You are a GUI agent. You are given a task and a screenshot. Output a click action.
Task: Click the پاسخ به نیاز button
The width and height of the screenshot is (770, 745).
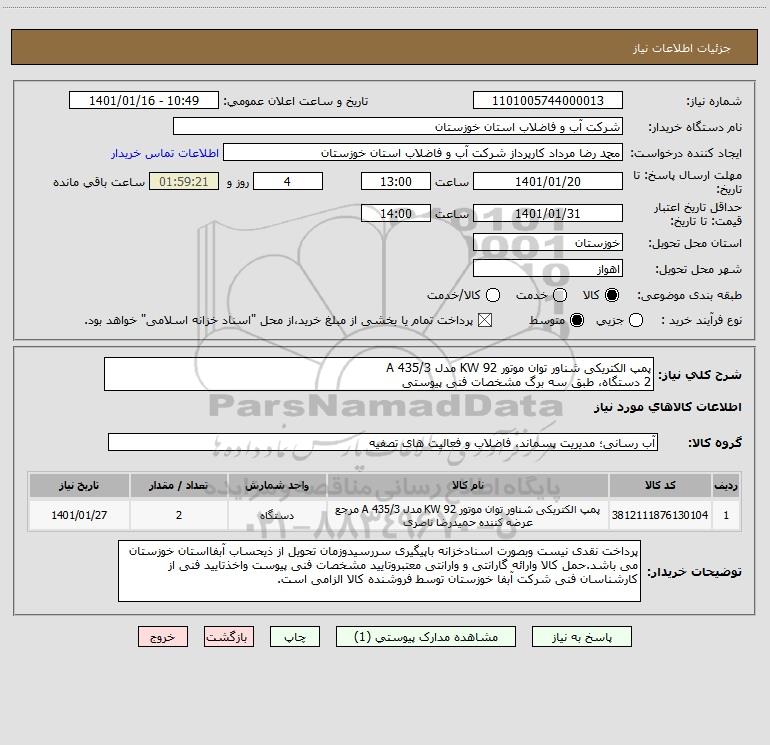(x=581, y=636)
